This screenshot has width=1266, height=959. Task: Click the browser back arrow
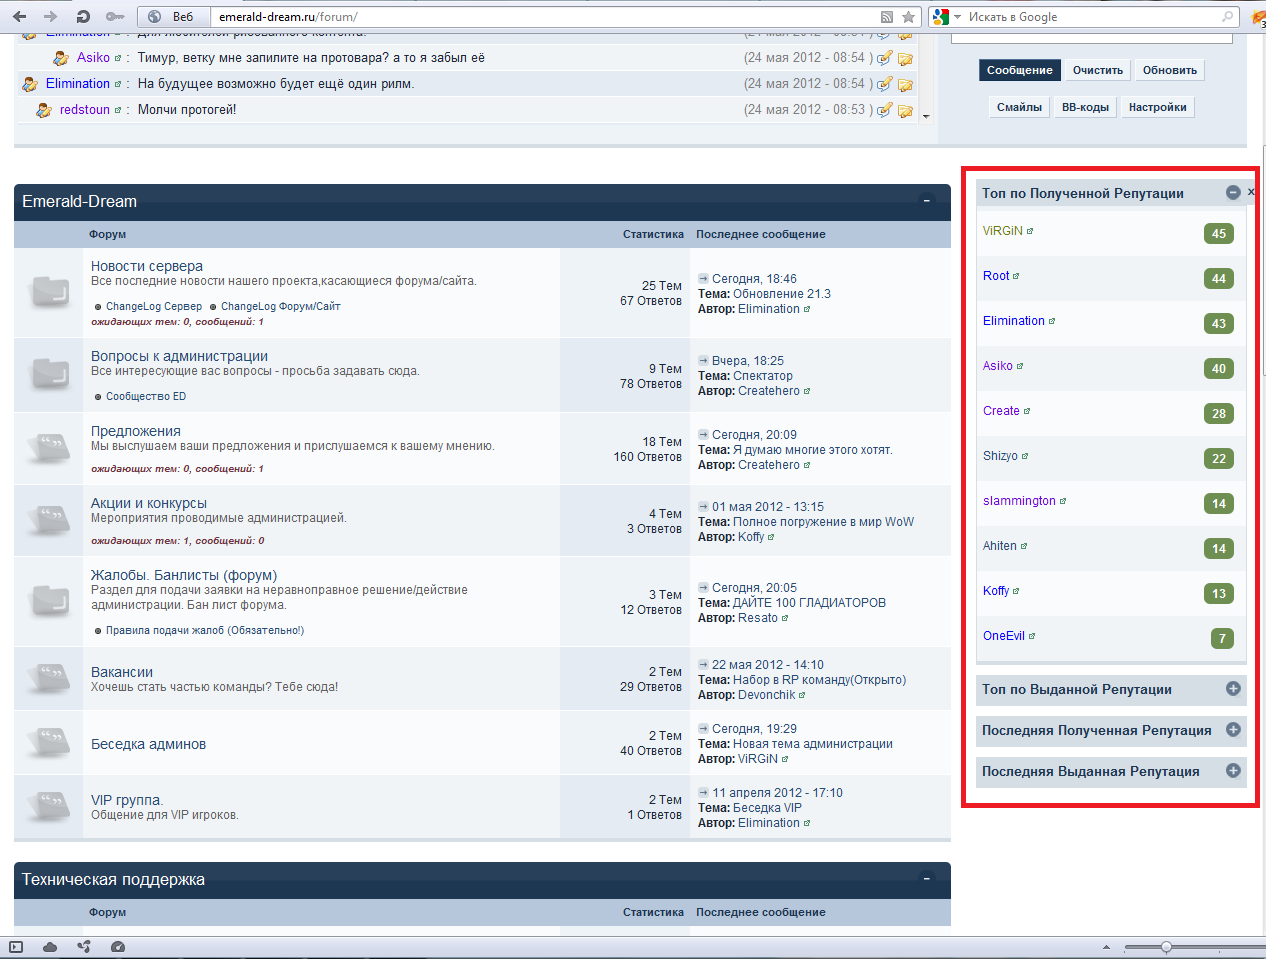point(19,17)
